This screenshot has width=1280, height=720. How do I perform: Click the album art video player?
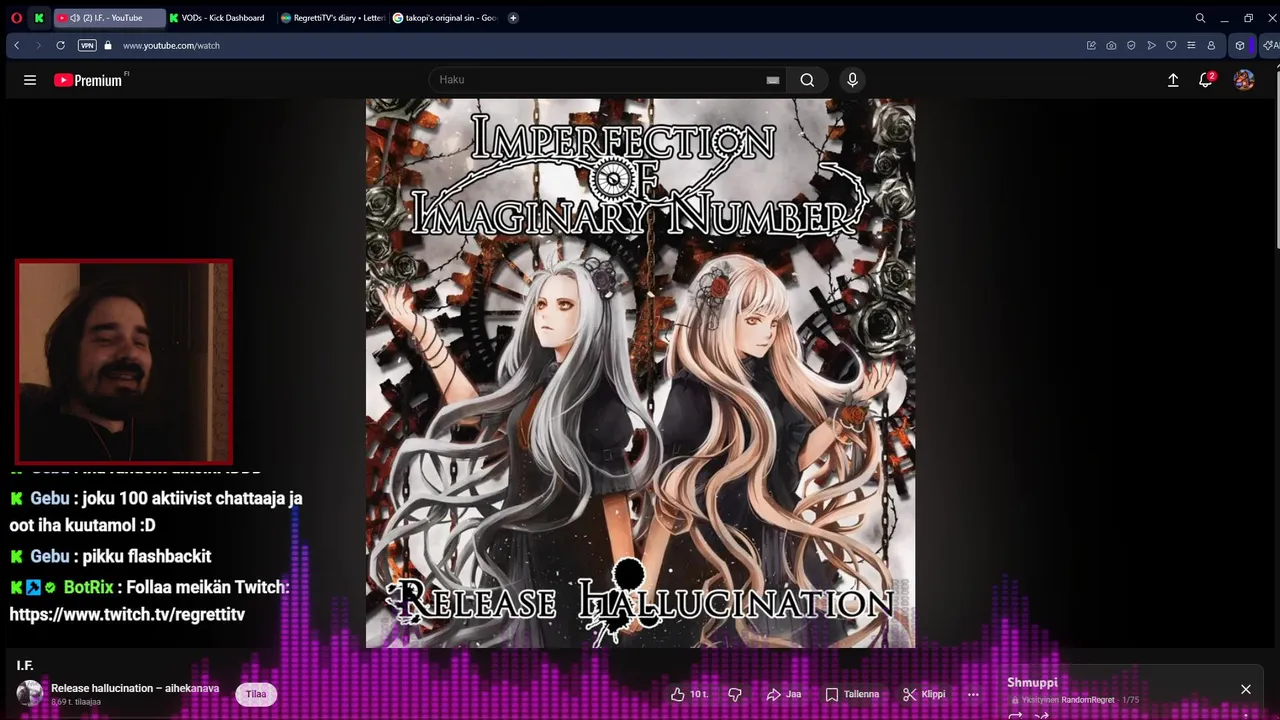pyautogui.click(x=640, y=373)
